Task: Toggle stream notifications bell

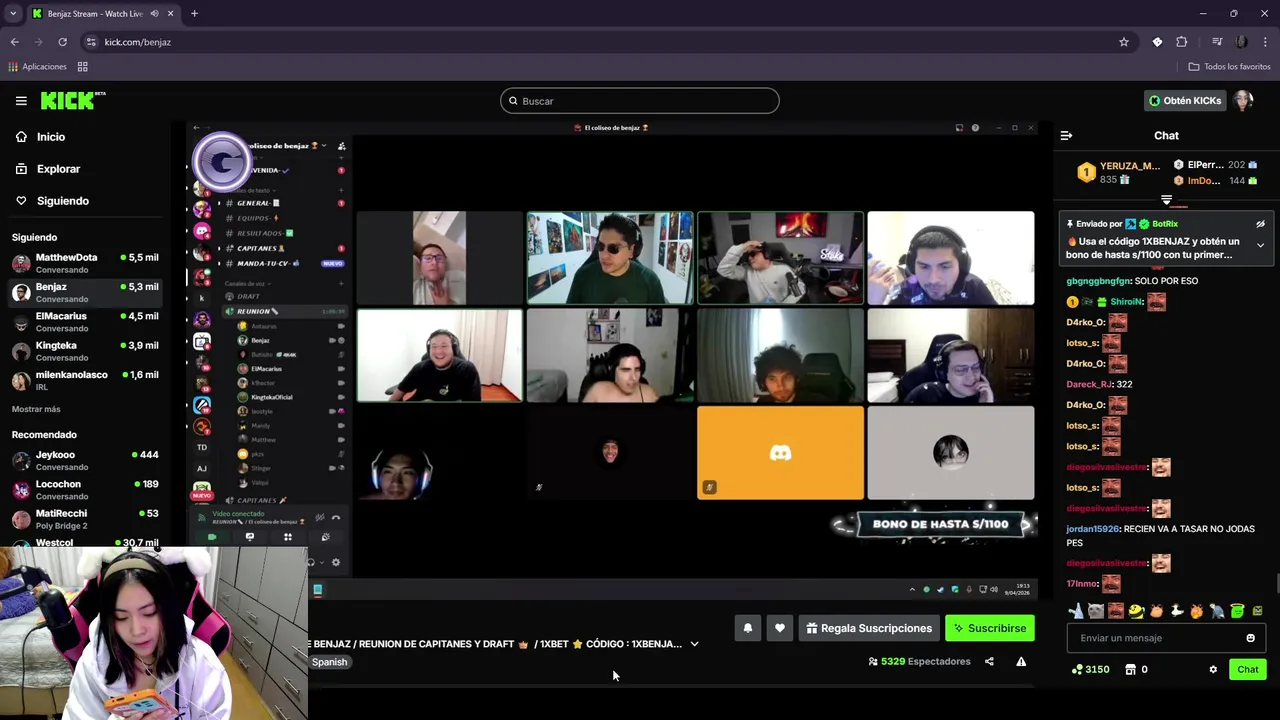Action: 747,628
